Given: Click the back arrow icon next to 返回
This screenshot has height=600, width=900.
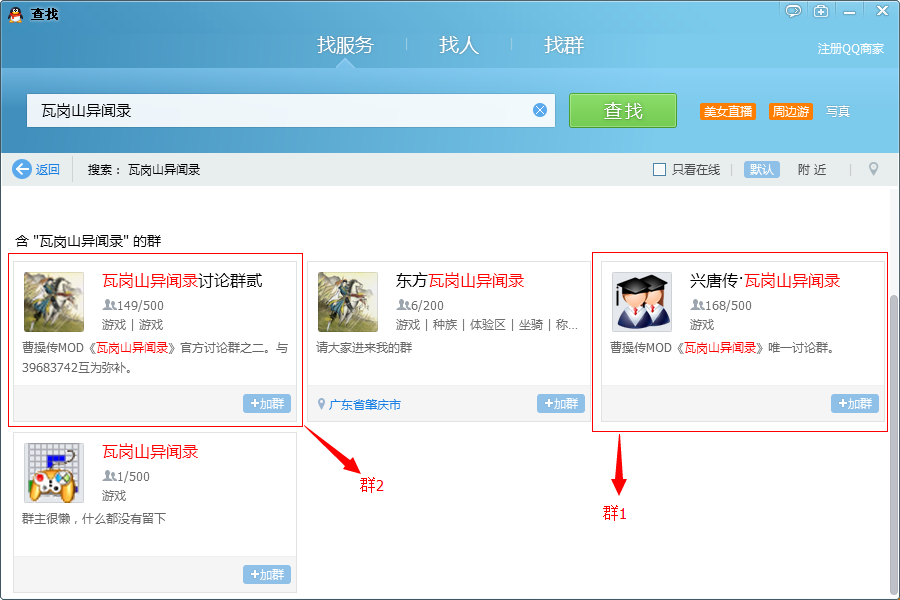Looking at the screenshot, I should tap(22, 169).
